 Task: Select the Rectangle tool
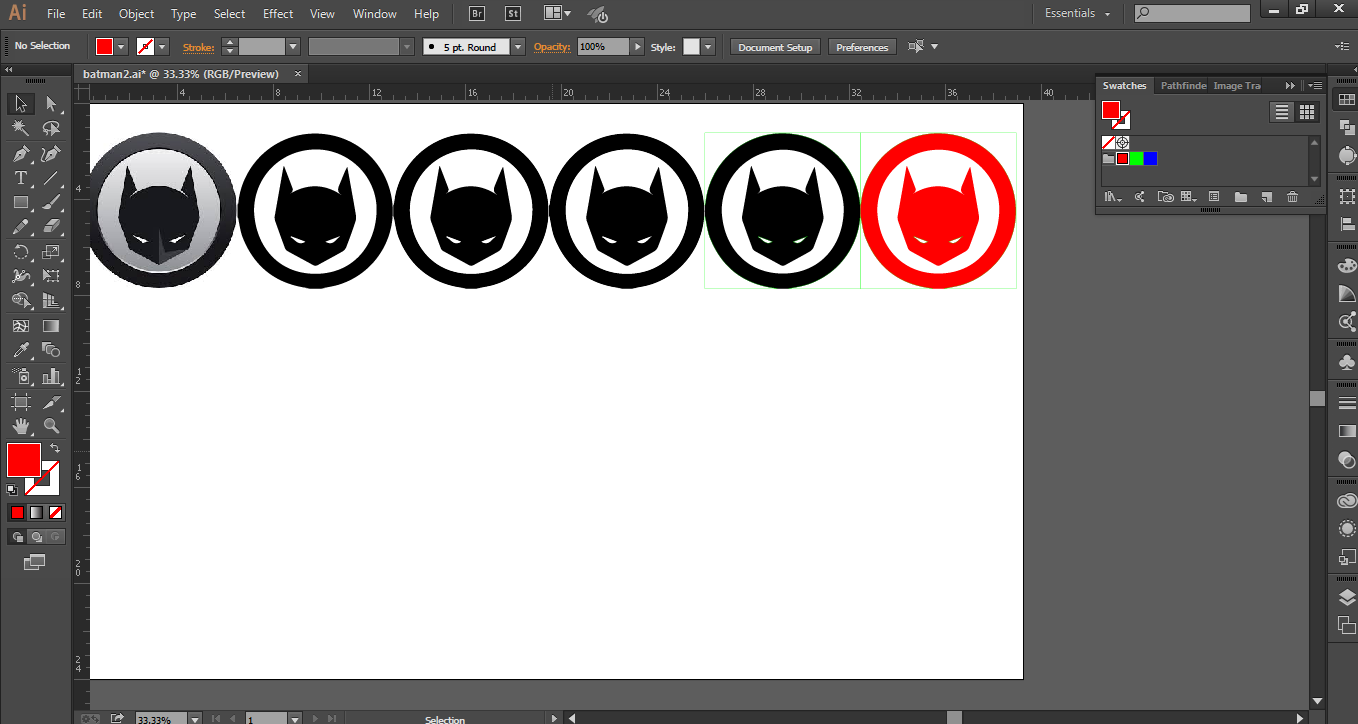point(20,202)
